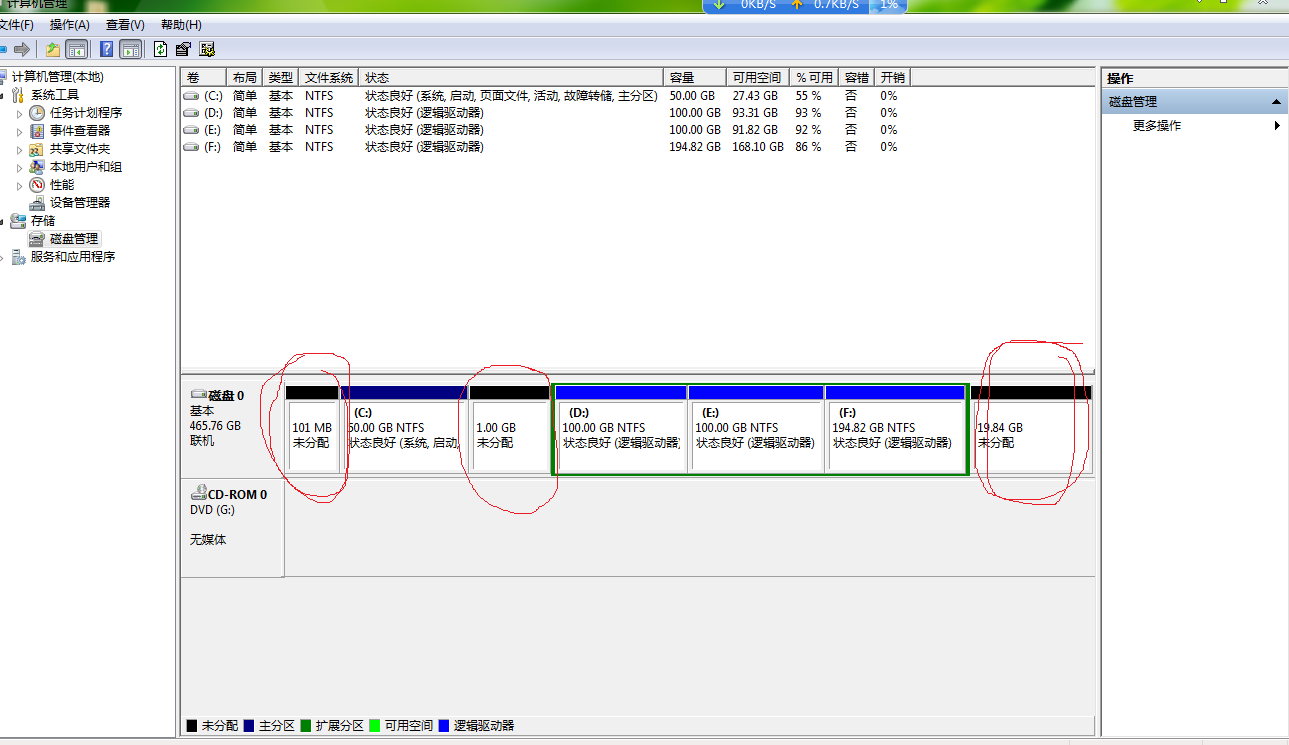Expand the 任务计划程序 tree node
The image size is (1289, 745).
19,113
